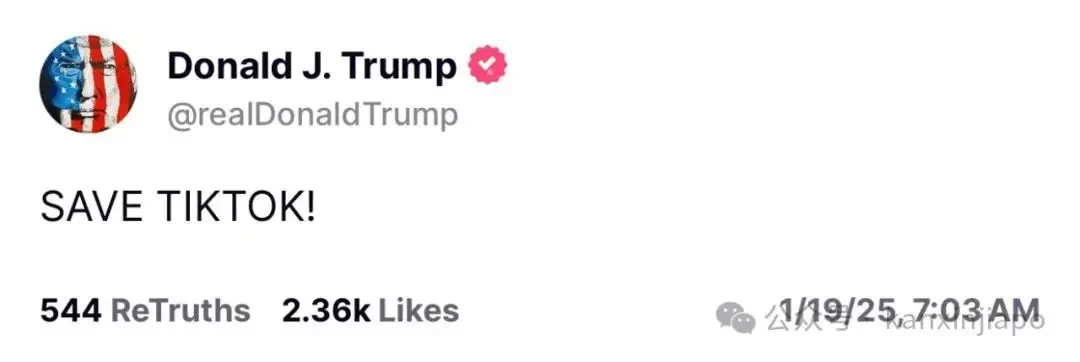Viewport: 1080px width, 362px height.
Task: Click the word Likes
Action: tap(419, 310)
